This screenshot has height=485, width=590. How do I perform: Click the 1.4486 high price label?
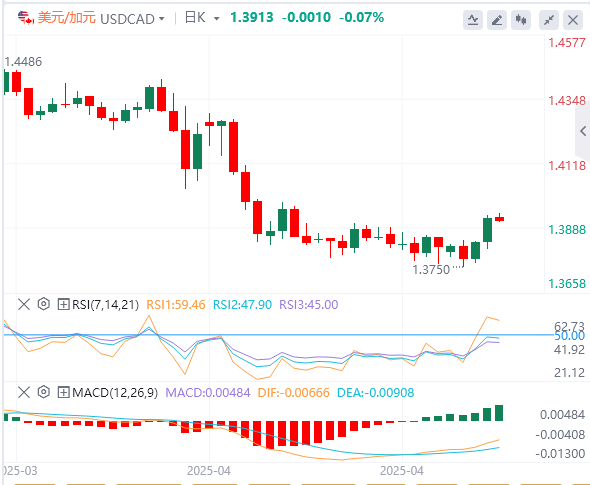click(23, 61)
